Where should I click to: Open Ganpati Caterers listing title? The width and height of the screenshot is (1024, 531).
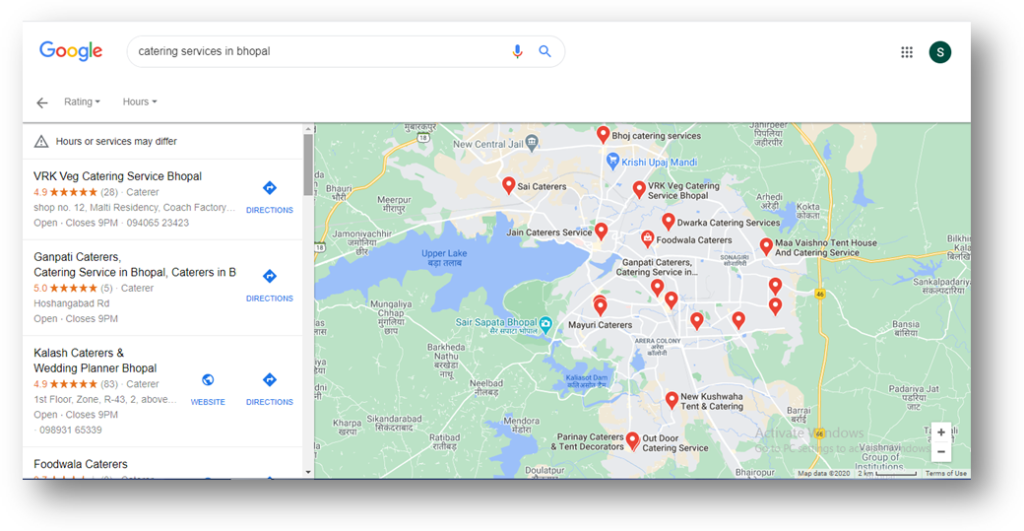(x=135, y=265)
